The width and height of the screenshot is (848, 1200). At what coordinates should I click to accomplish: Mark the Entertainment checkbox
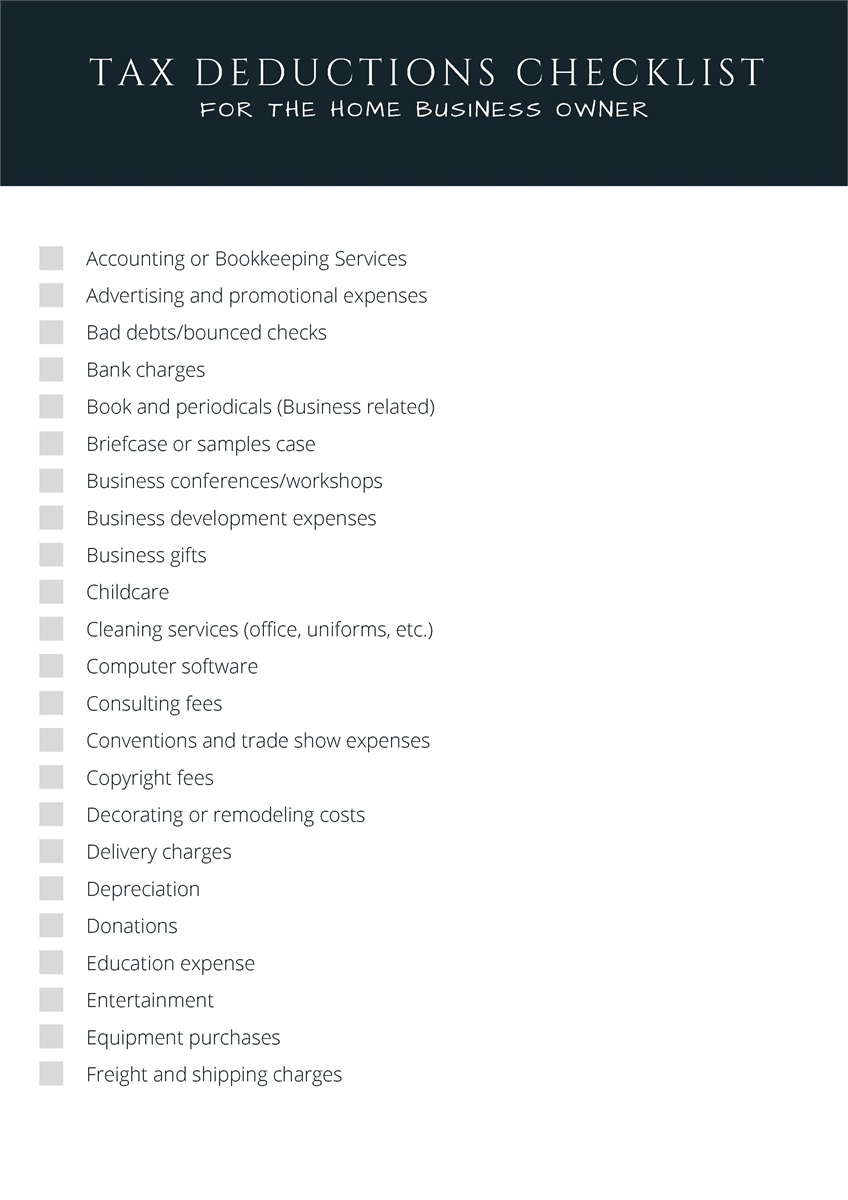51,999
